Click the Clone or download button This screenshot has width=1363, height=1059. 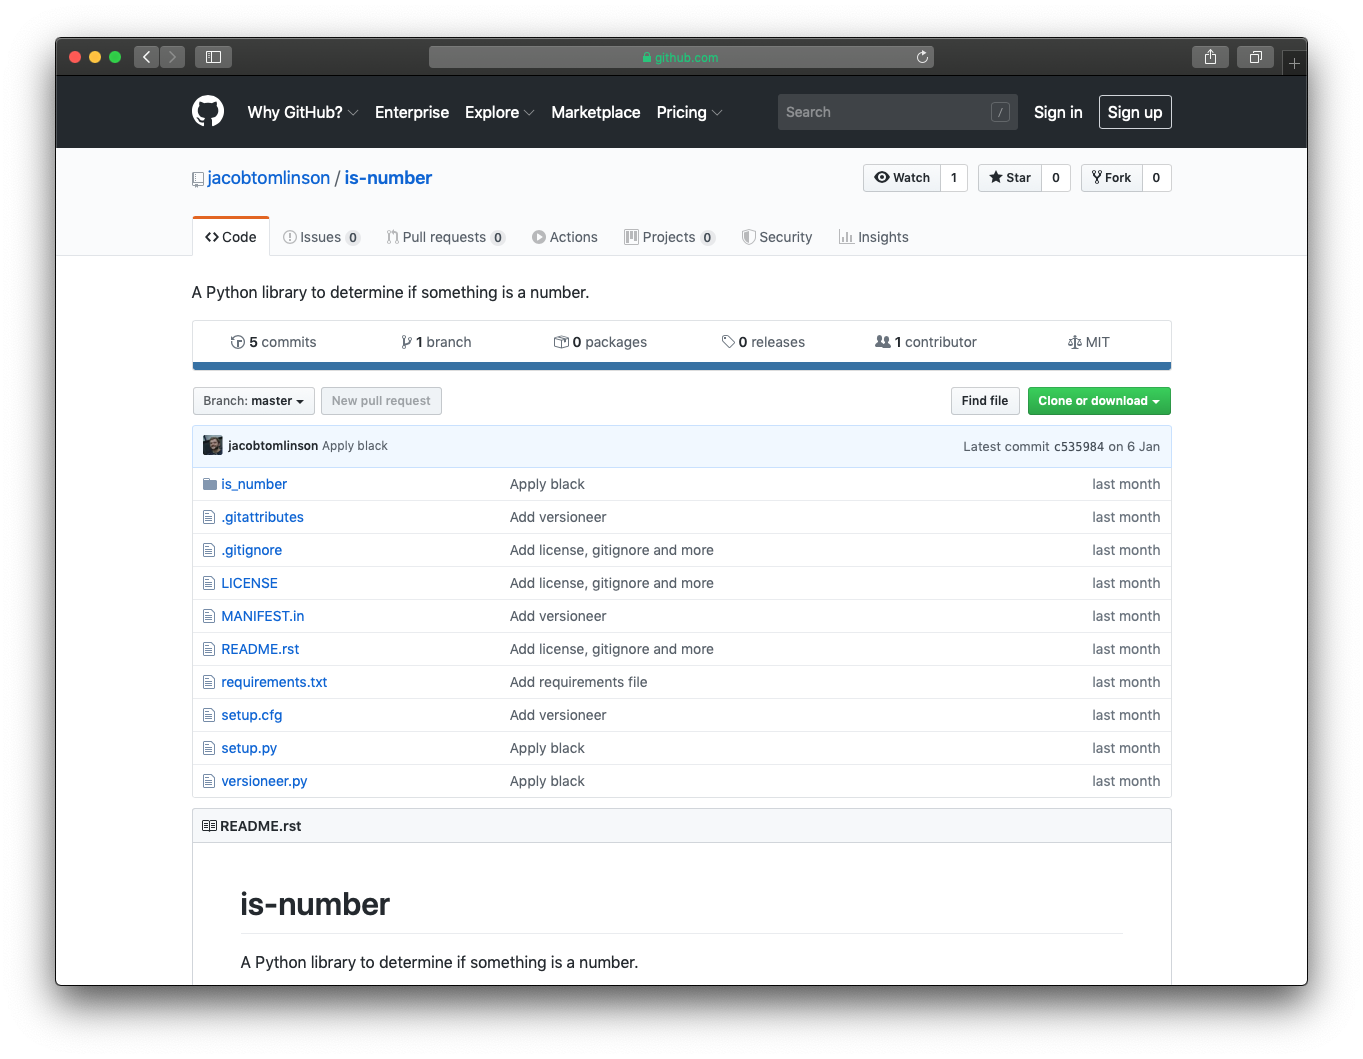tap(1098, 400)
